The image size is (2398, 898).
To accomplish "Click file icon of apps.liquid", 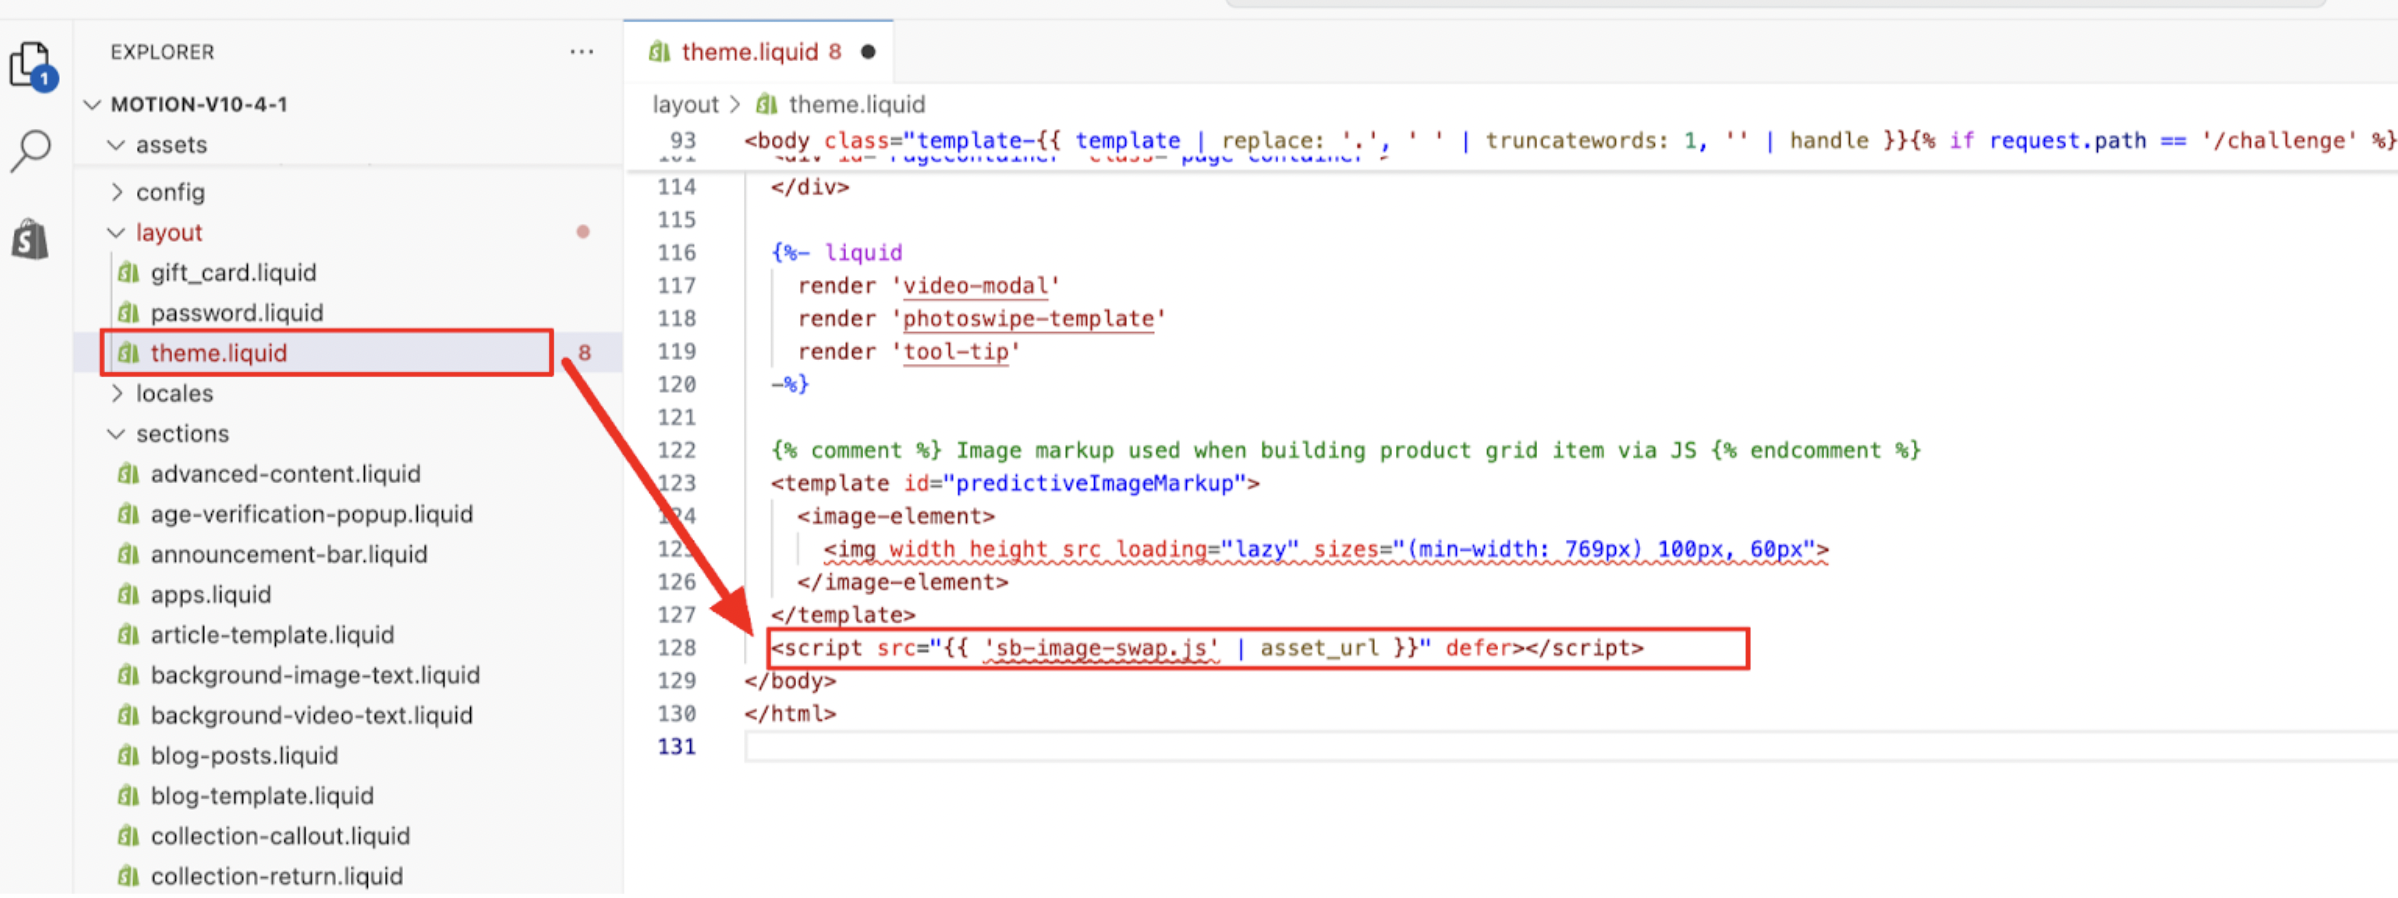I will pos(128,594).
